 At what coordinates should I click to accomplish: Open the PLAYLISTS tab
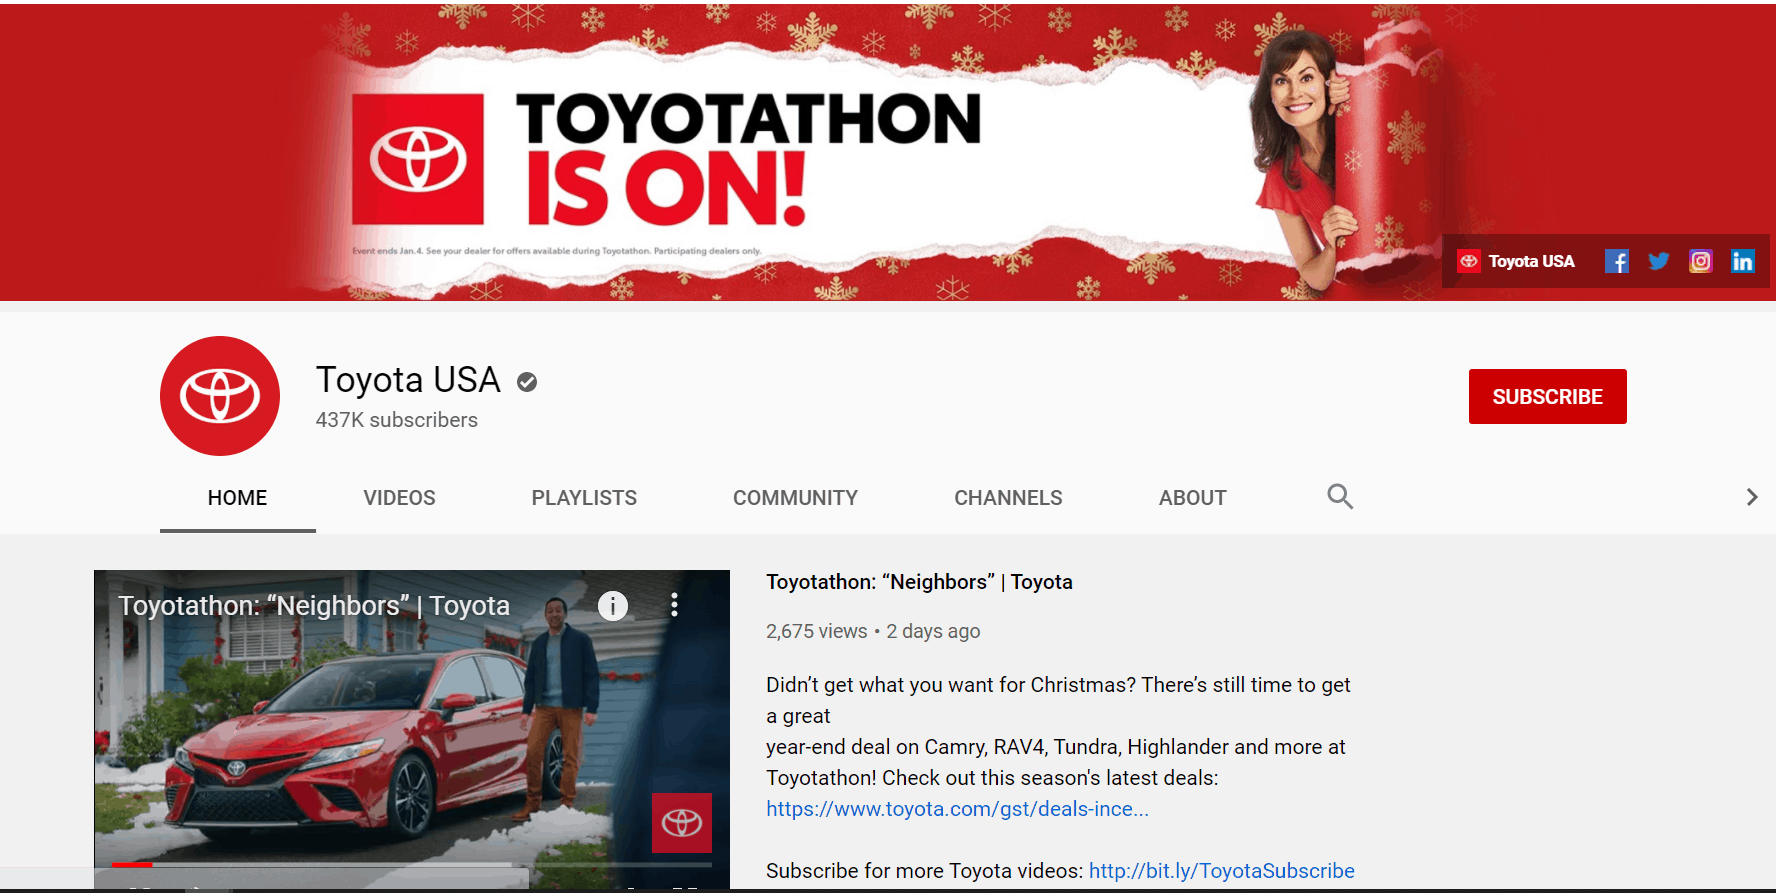[x=584, y=498]
